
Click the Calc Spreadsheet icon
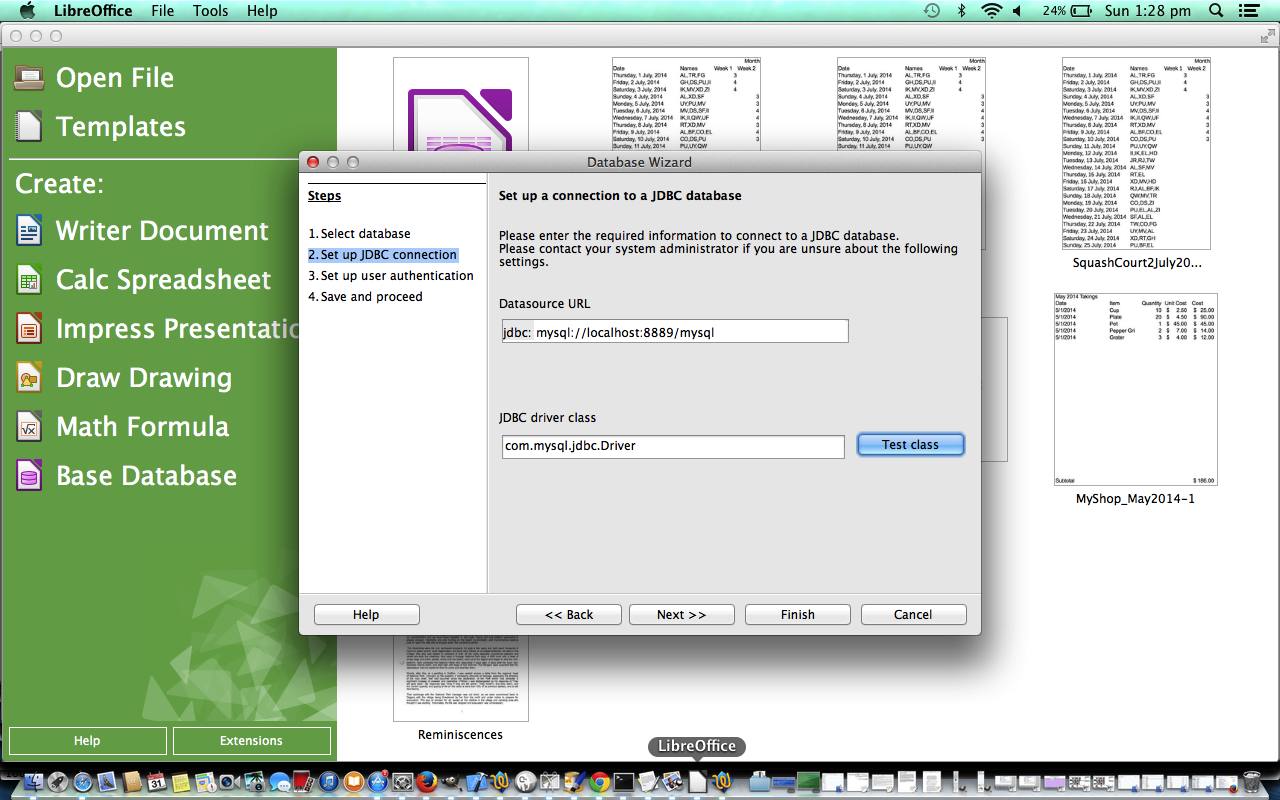click(29, 280)
